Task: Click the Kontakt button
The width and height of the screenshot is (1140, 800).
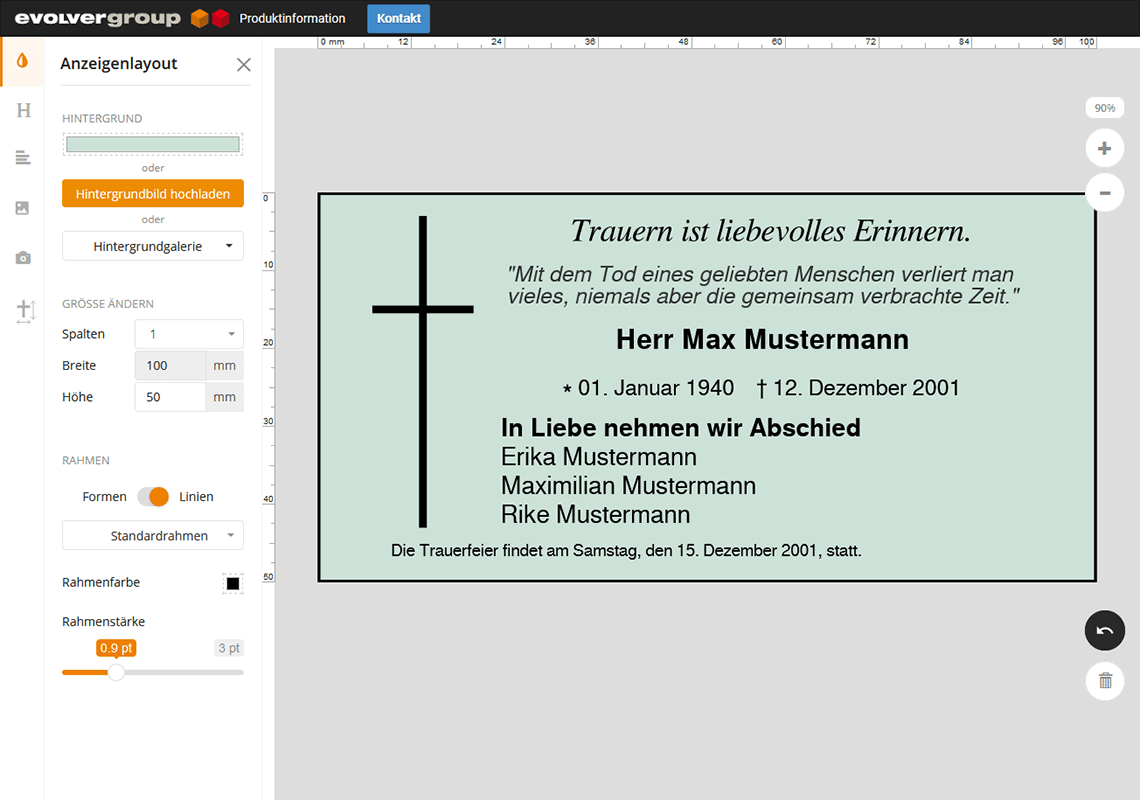Action: [x=398, y=18]
